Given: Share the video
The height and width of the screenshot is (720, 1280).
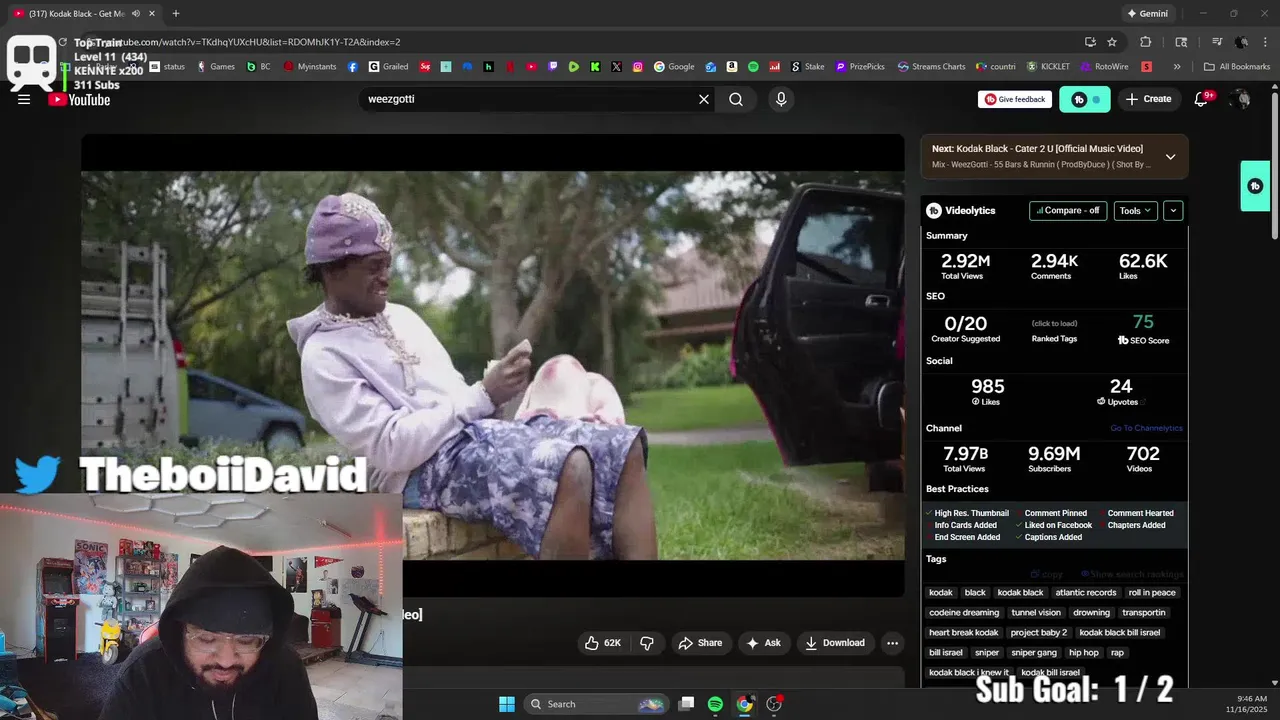Looking at the screenshot, I should pos(700,643).
